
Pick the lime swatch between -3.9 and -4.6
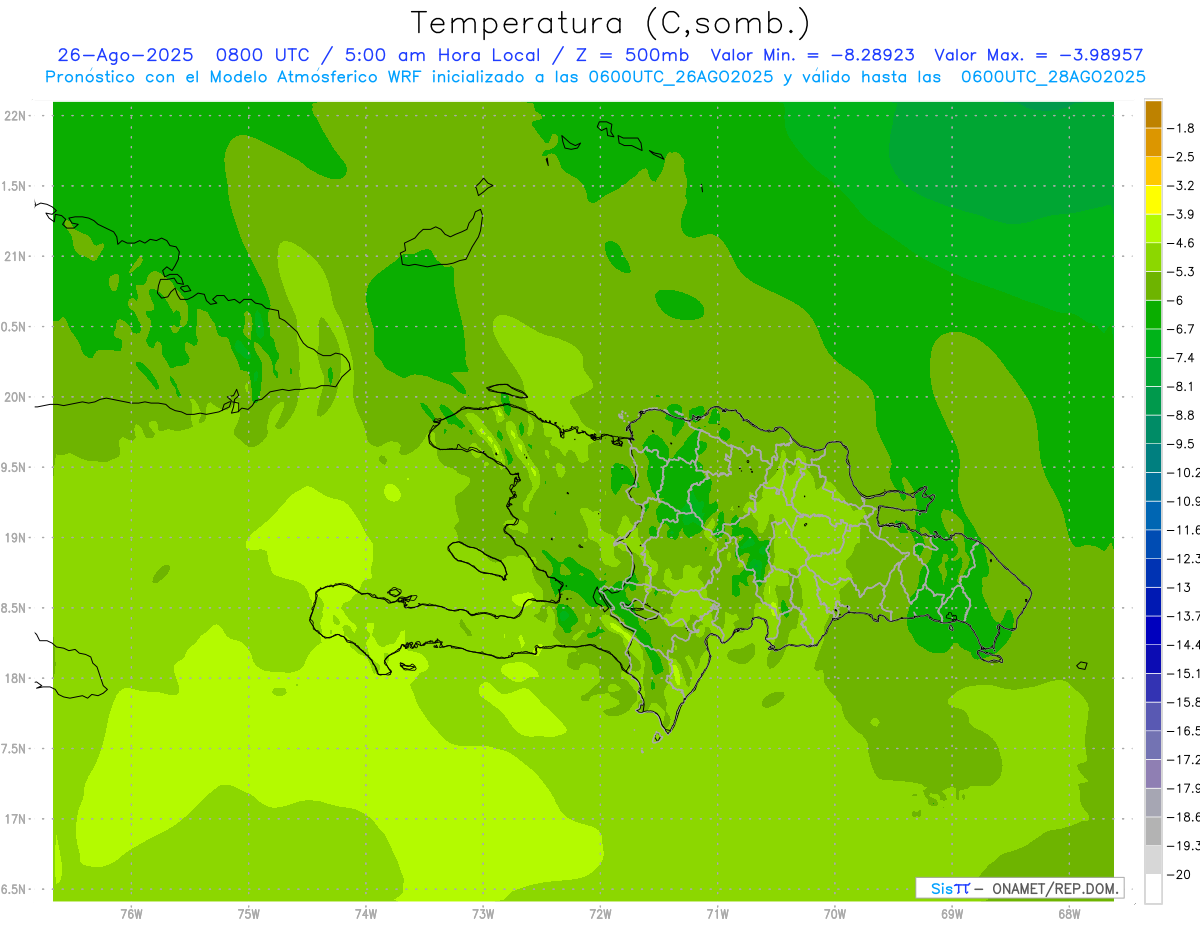(1153, 229)
